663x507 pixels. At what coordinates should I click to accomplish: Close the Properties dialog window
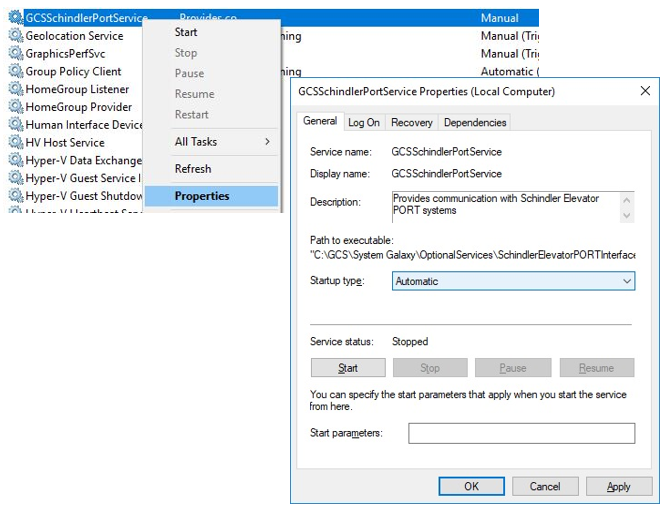click(645, 91)
